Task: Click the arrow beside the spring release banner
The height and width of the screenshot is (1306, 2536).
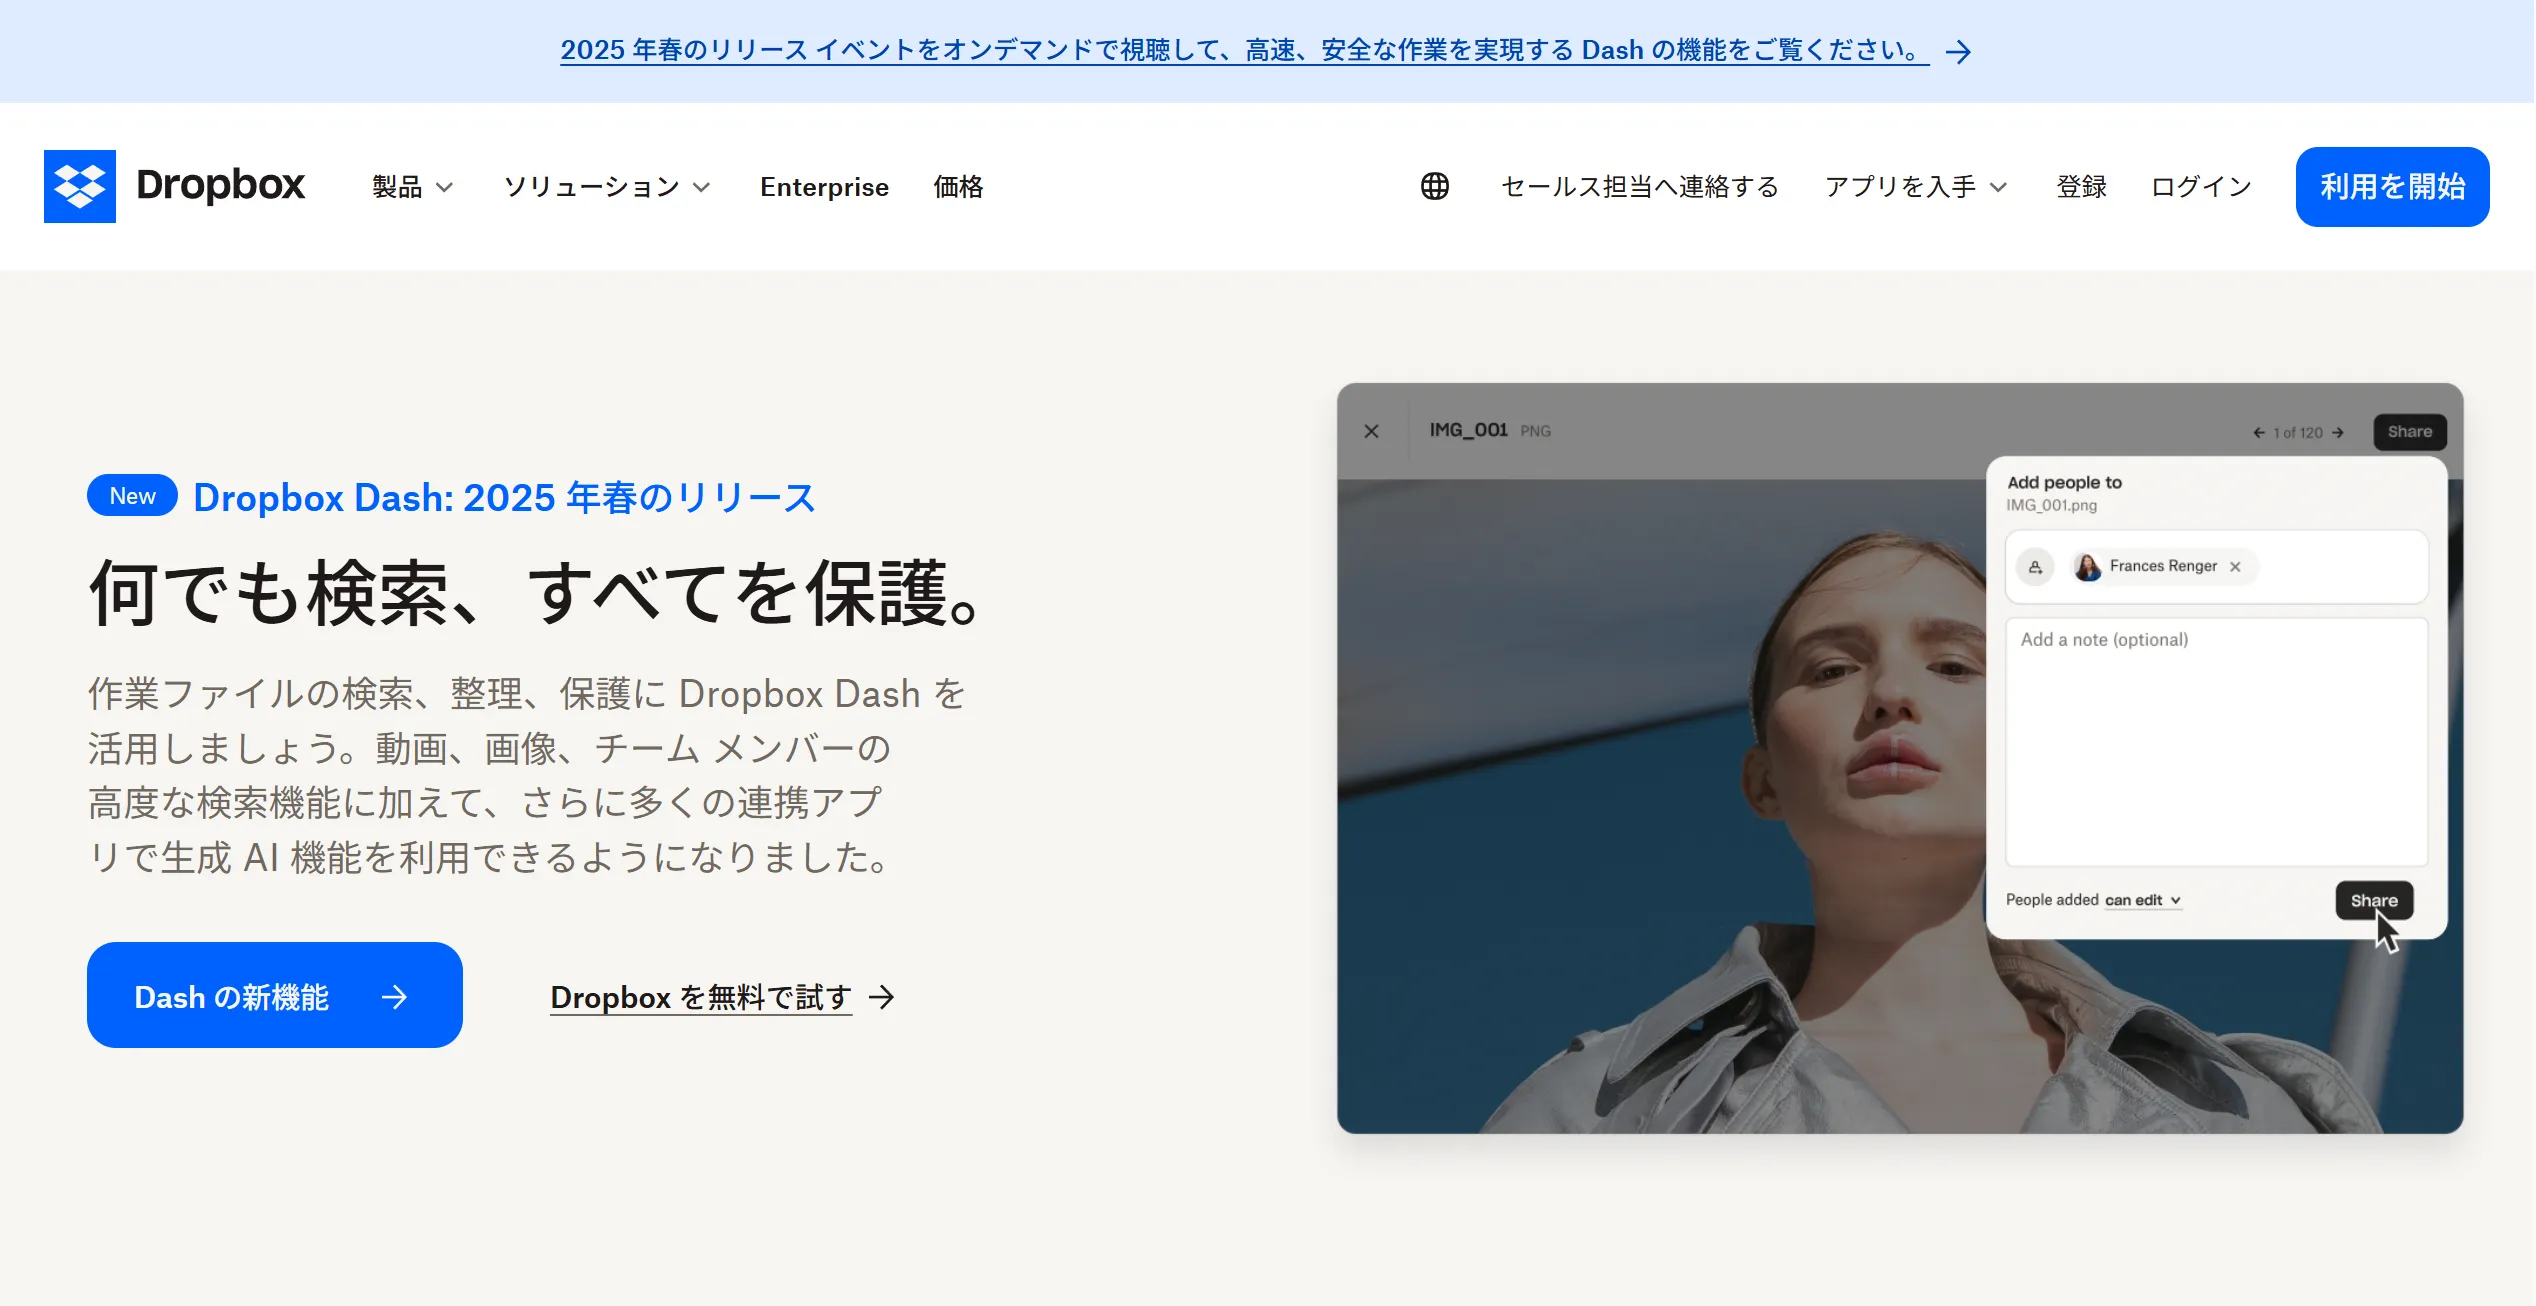Action: click(1958, 51)
